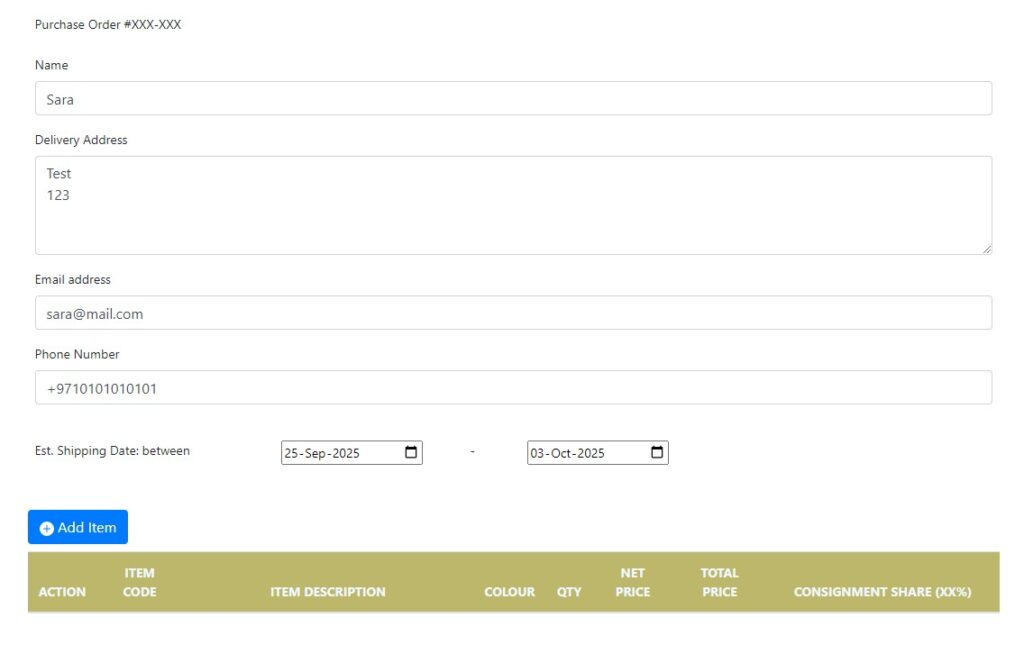
Task: Select the NET PRICE column header
Action: pyautogui.click(x=632, y=582)
